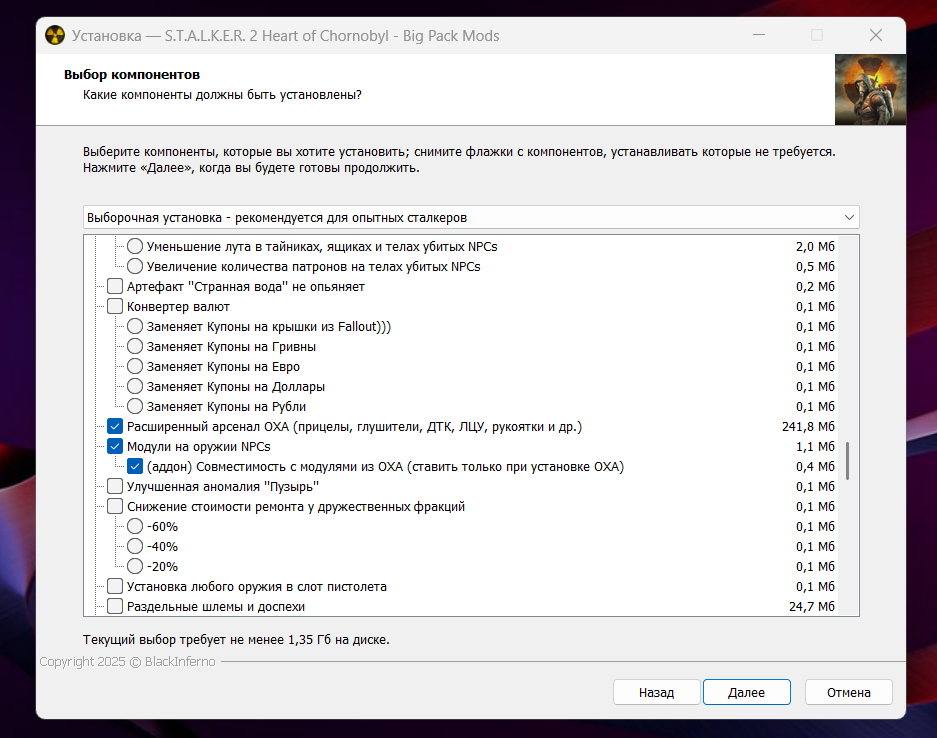
Task: Click the 241,8 Мб size value
Action: [x=808, y=427]
